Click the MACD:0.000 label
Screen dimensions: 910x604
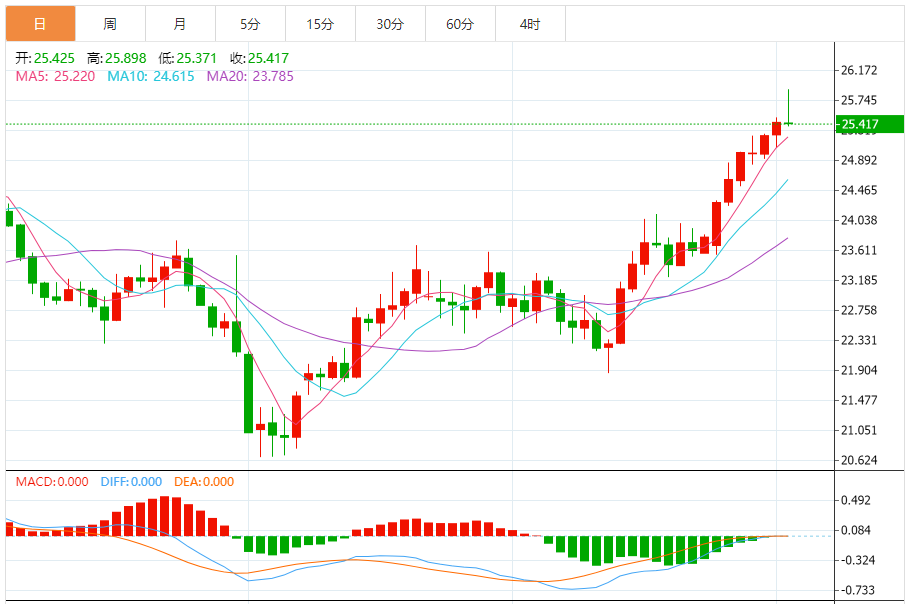[52, 482]
